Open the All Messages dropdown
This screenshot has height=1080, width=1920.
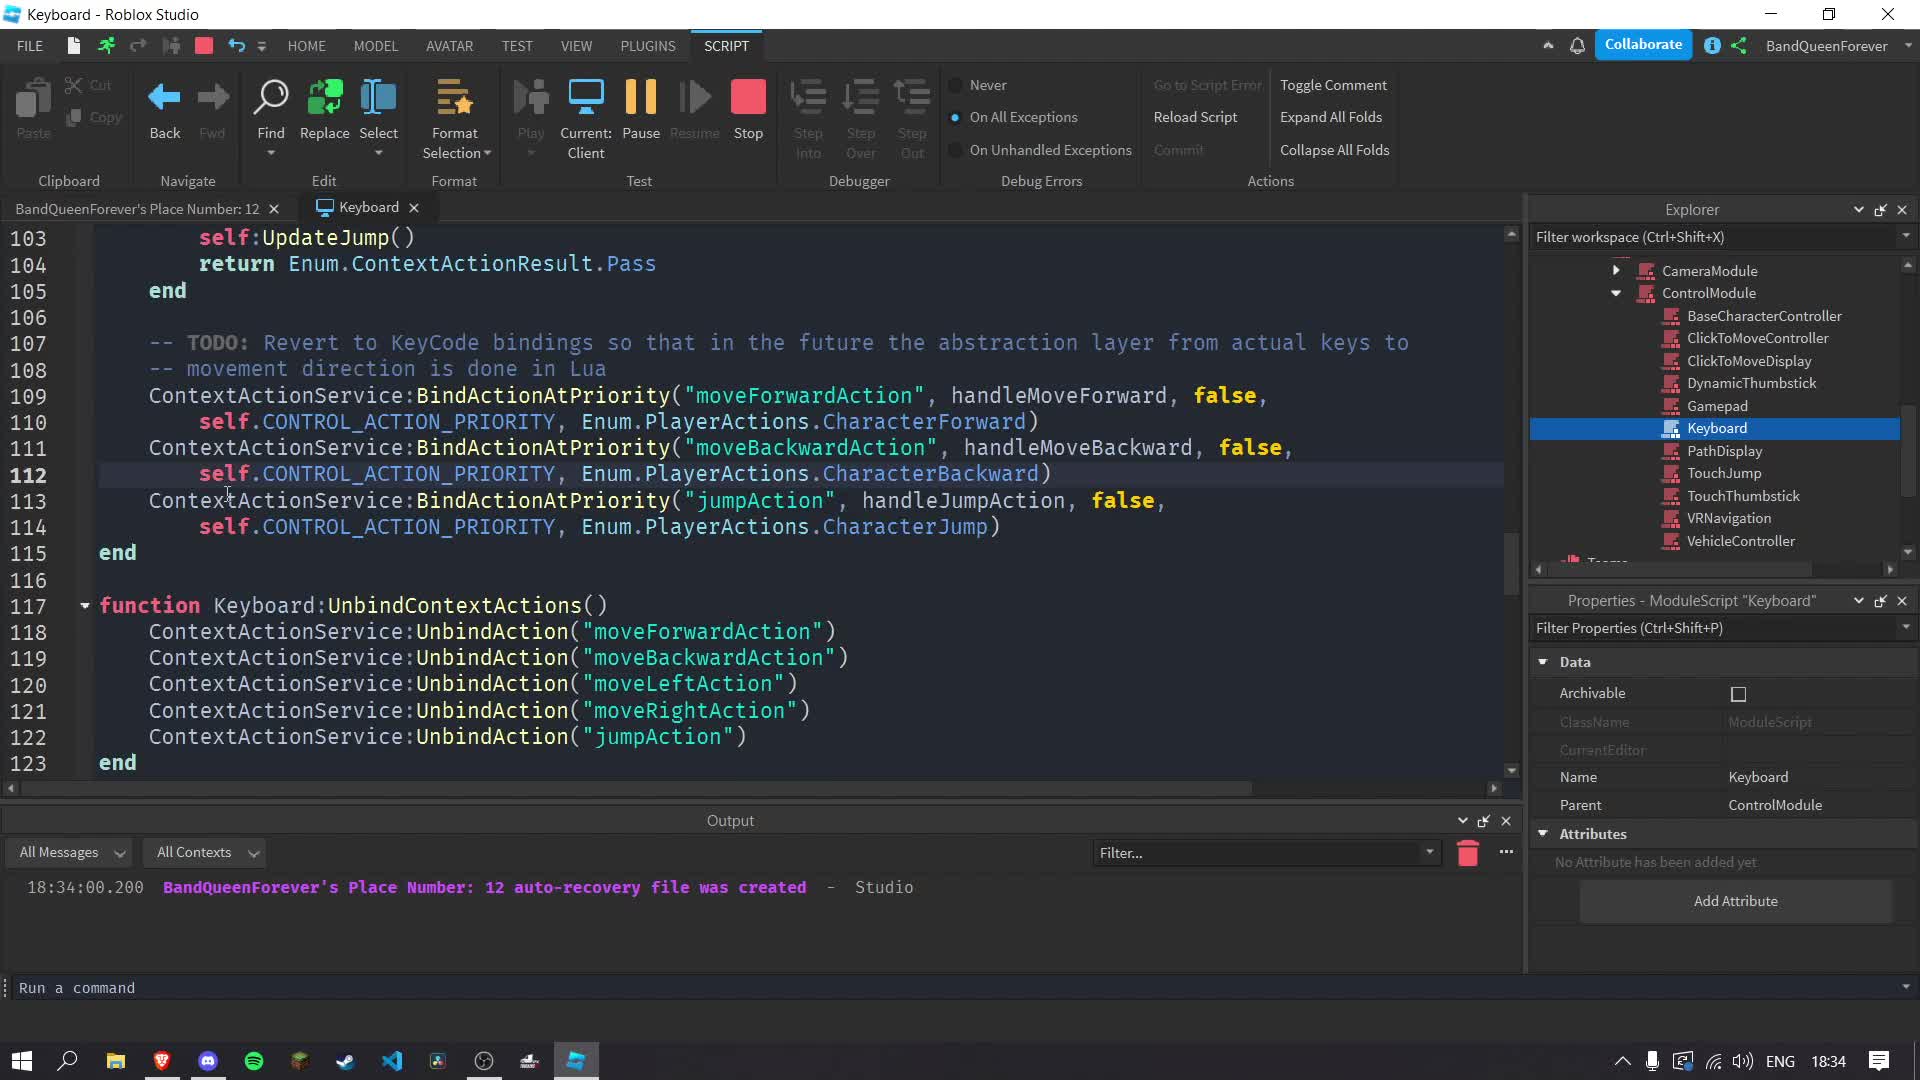tap(72, 853)
